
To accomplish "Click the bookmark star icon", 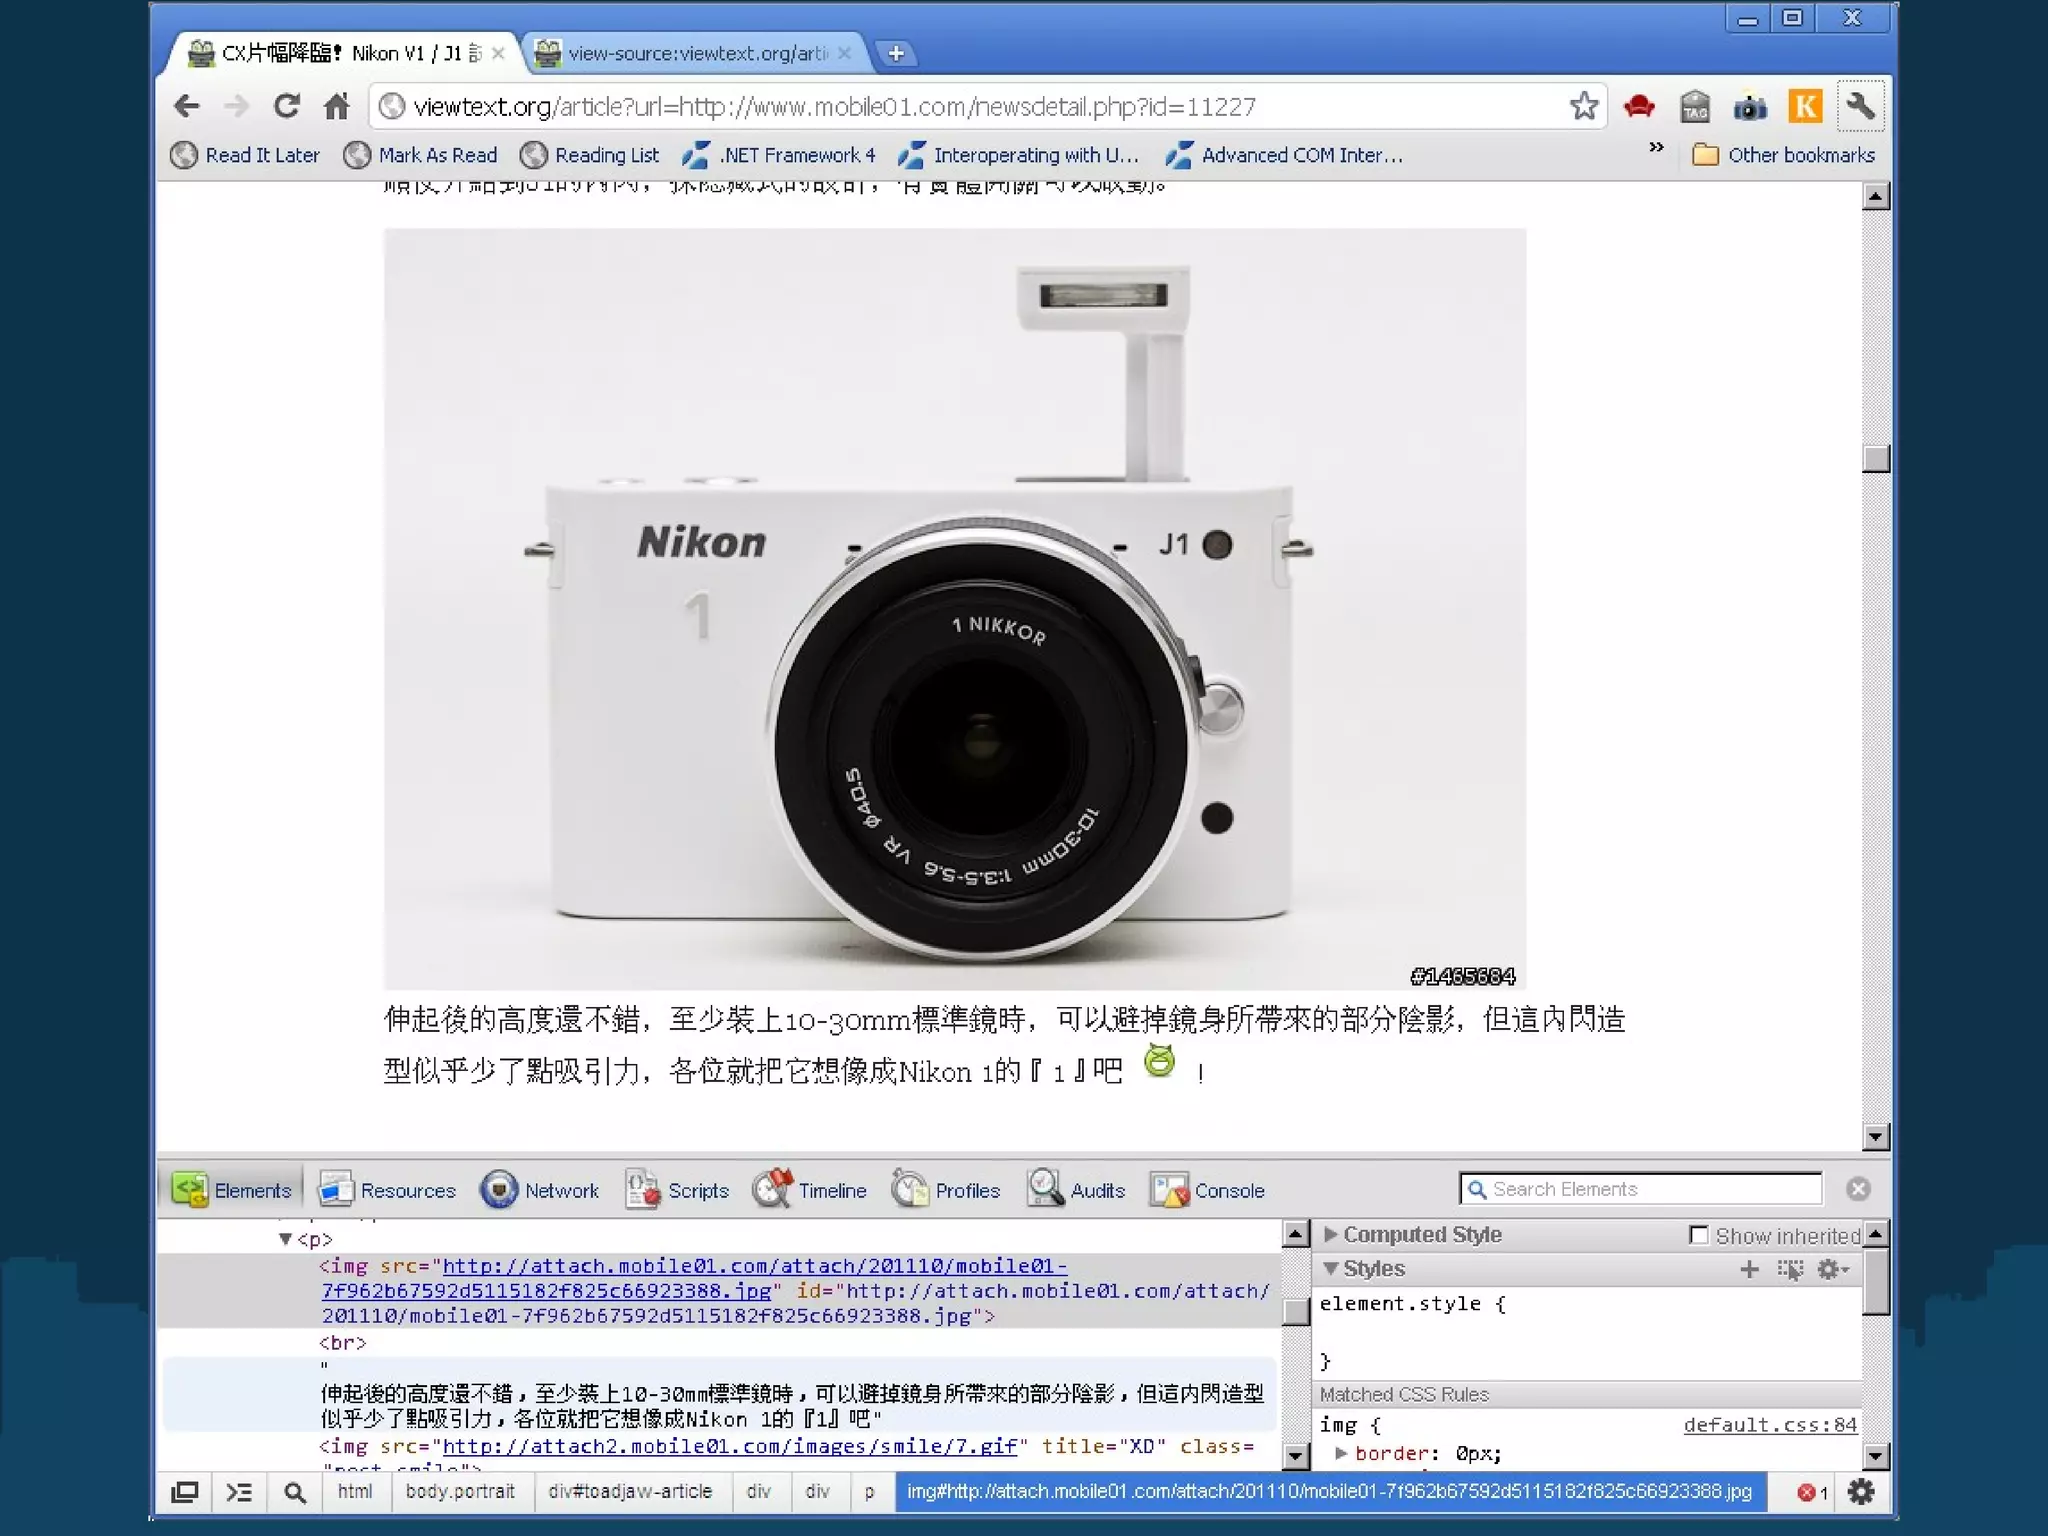I will coord(1583,106).
